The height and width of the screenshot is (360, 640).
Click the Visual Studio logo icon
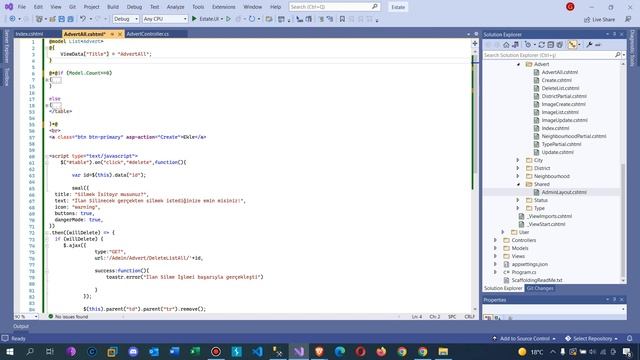(9, 7)
